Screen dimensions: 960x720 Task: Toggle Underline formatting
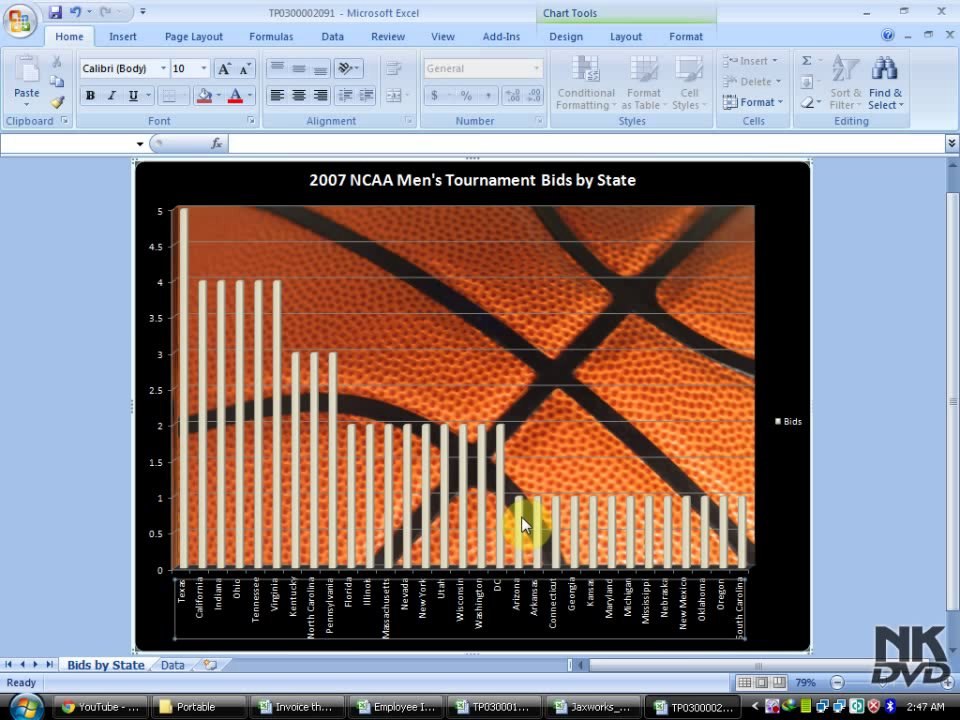click(133, 96)
